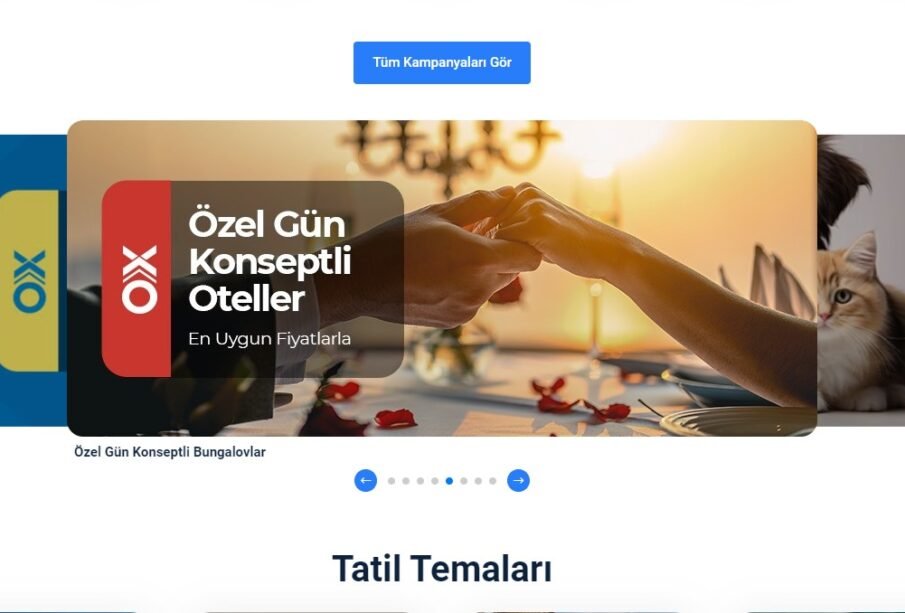The image size is (905, 613).
Task: Open the Özel Gün Konseptli Bungalovlar link
Action: pyautogui.click(x=170, y=451)
